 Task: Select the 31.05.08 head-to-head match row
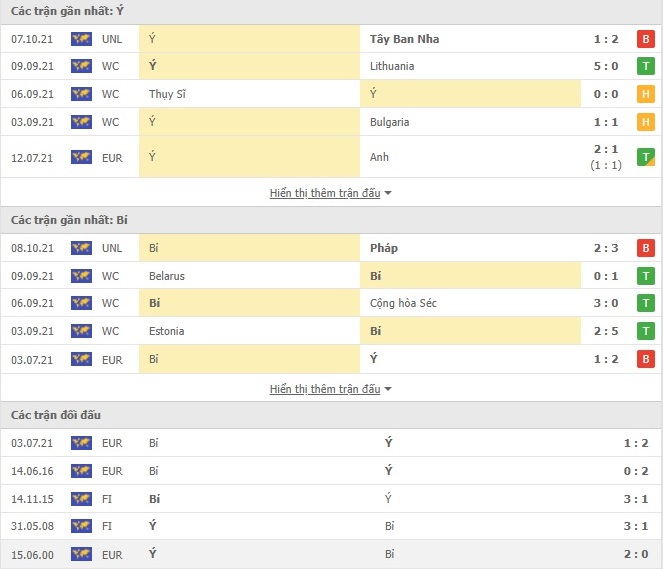pos(332,526)
